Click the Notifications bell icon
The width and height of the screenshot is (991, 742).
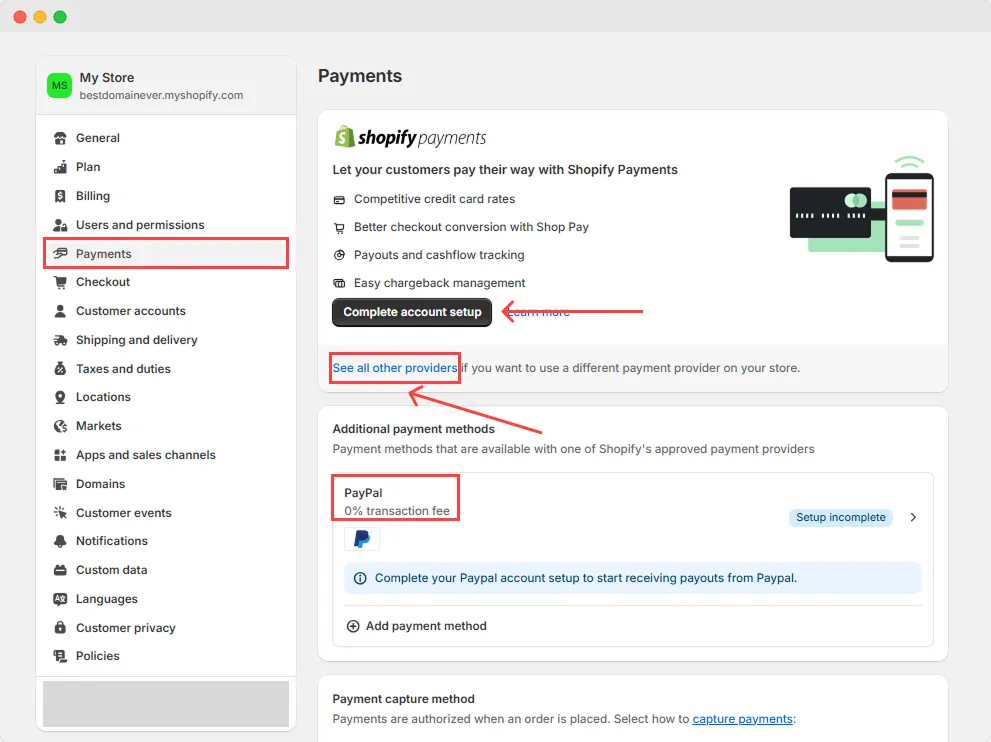click(60, 541)
